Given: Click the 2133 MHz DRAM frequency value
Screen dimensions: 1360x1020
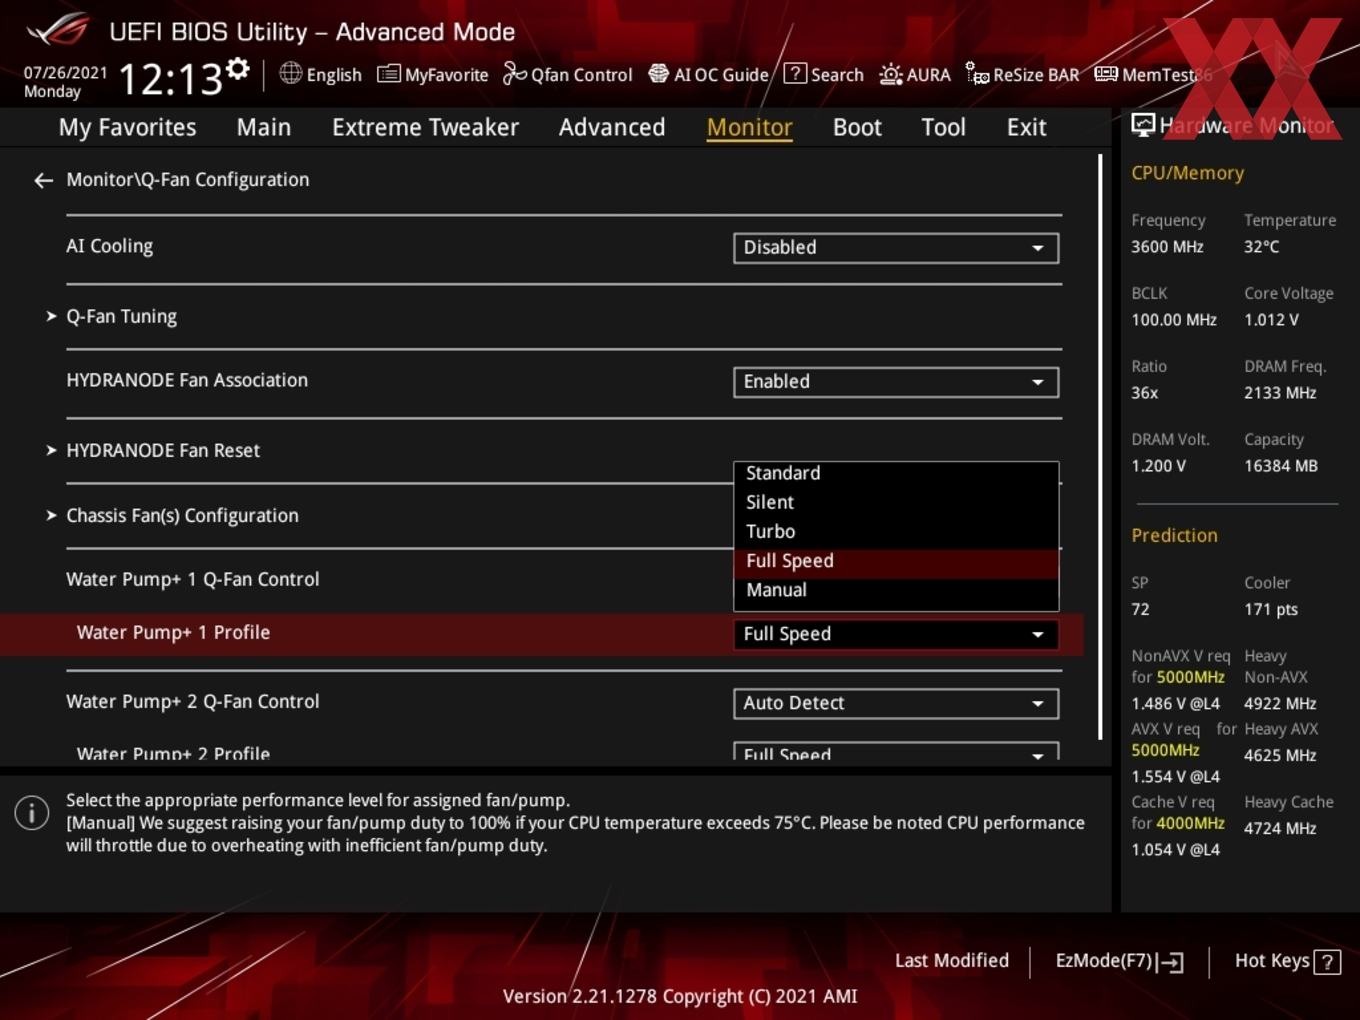Looking at the screenshot, I should pos(1280,393).
